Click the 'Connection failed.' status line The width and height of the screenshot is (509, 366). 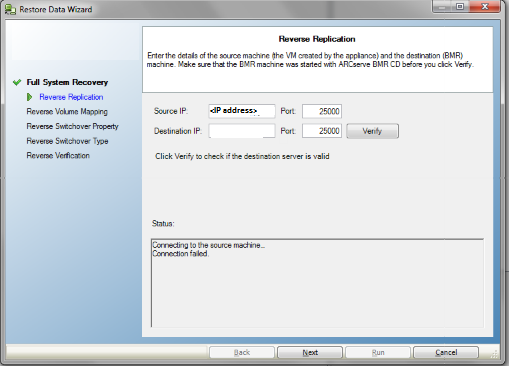181,254
